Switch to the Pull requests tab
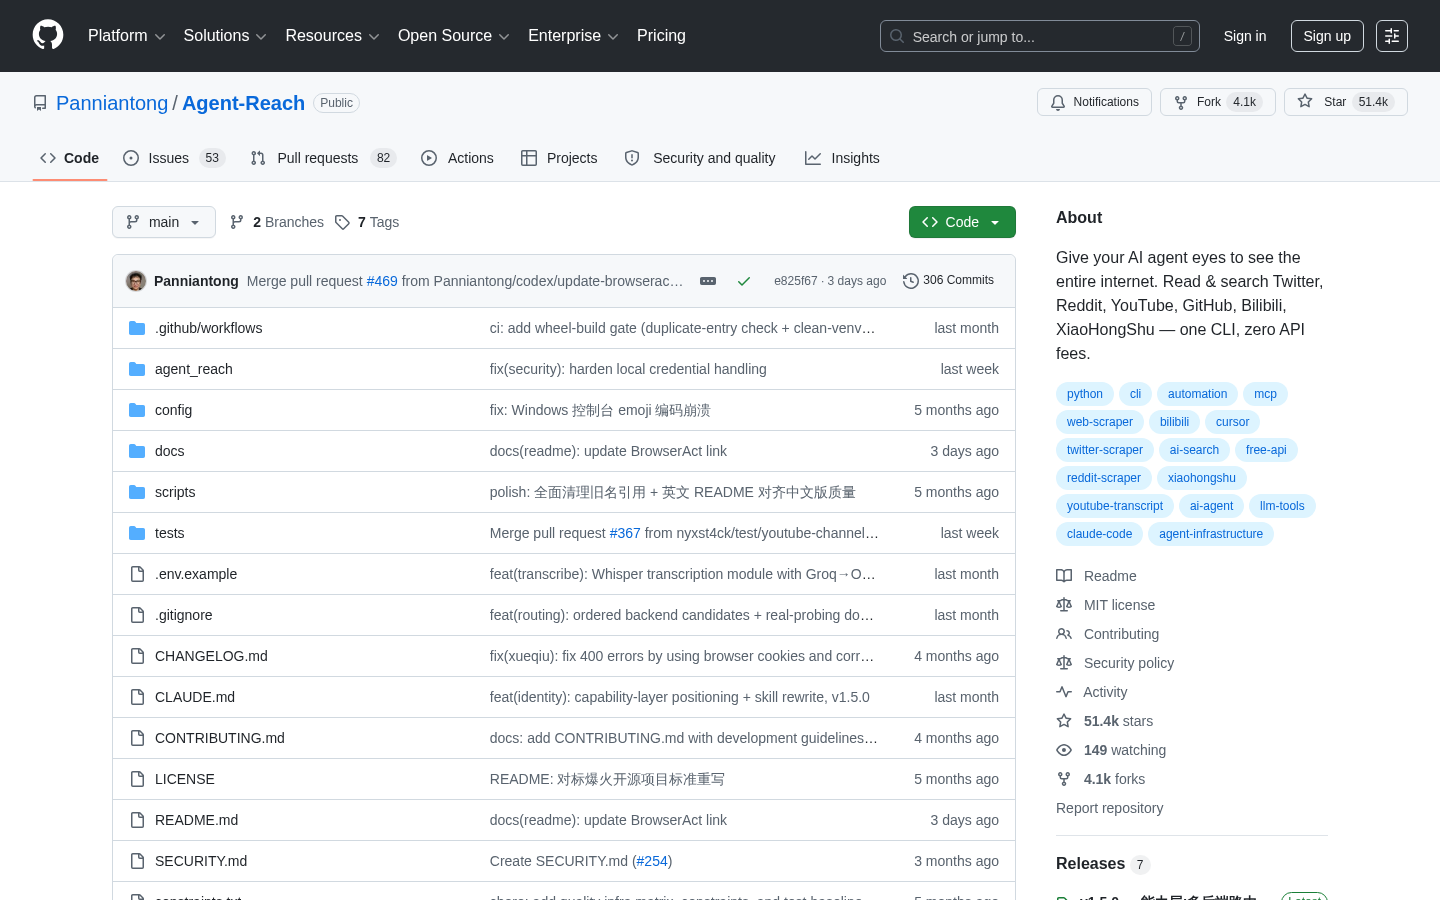Image resolution: width=1440 pixels, height=900 pixels. click(323, 158)
